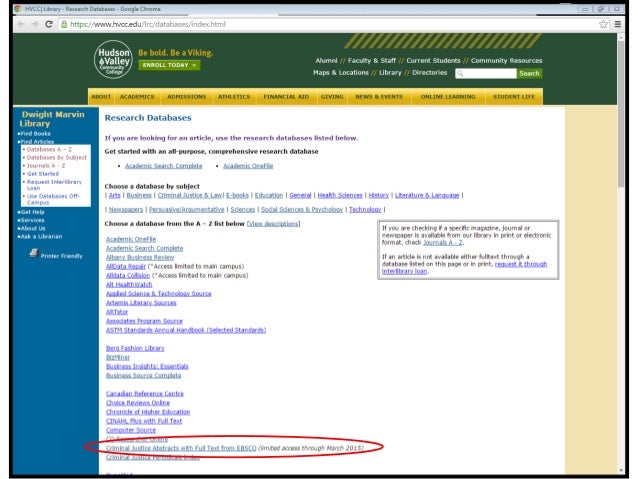
Task: Choose the Newspapers subject link
Action: point(126,210)
